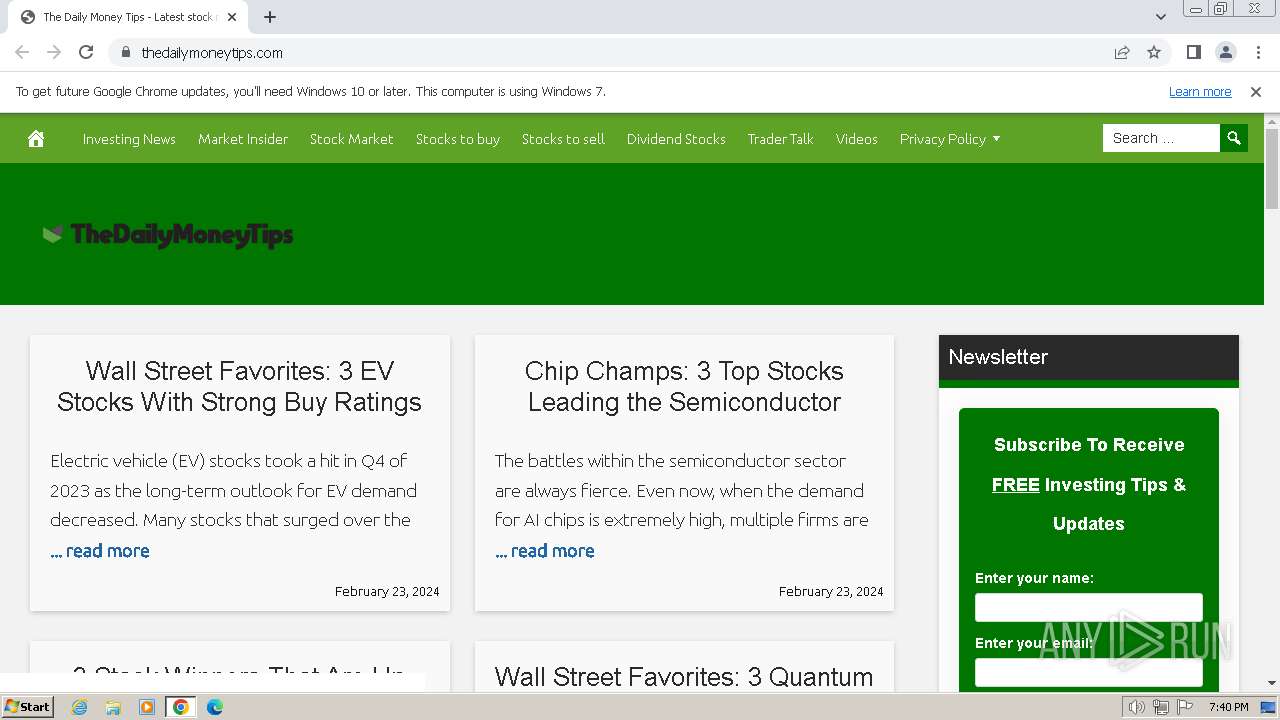
Task: Click the volume tray icon
Action: coord(1137,707)
